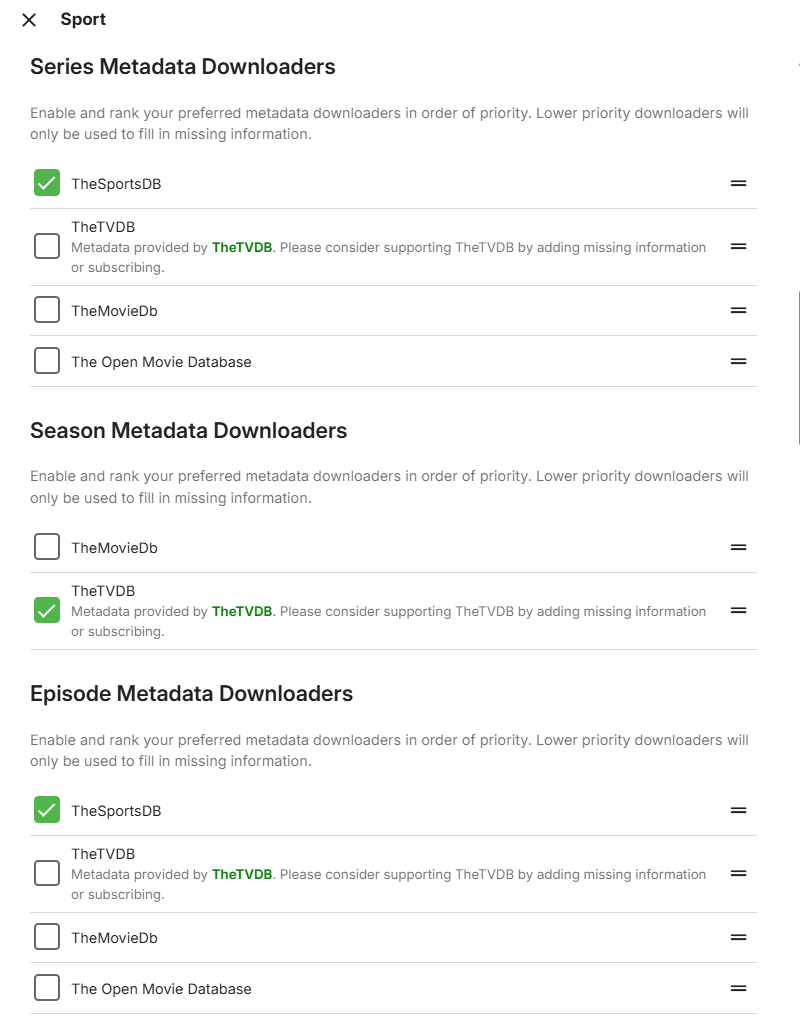Uncheck TheTVDB under Season Metadata Downloaders

point(47,610)
